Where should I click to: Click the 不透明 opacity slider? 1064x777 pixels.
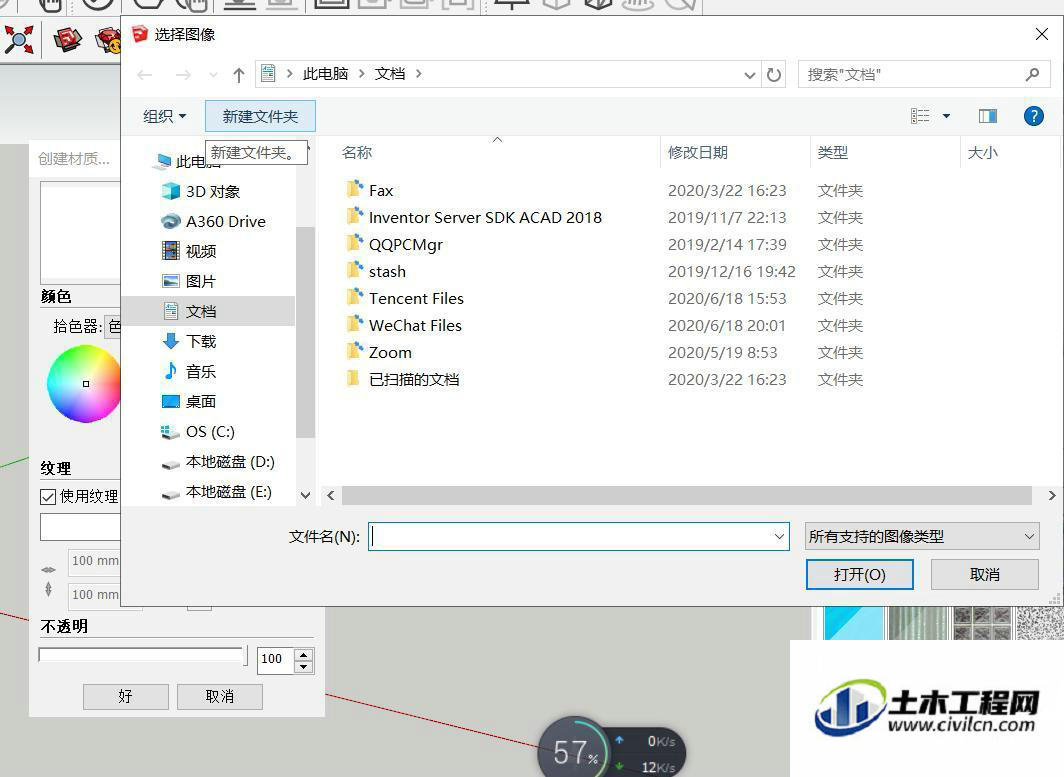tap(142, 656)
